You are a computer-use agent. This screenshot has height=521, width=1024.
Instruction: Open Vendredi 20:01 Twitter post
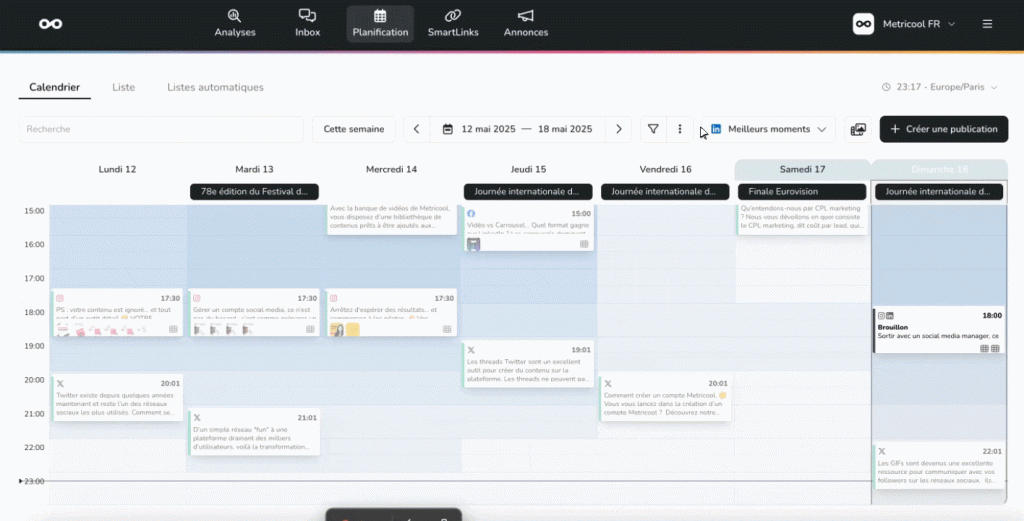665,398
